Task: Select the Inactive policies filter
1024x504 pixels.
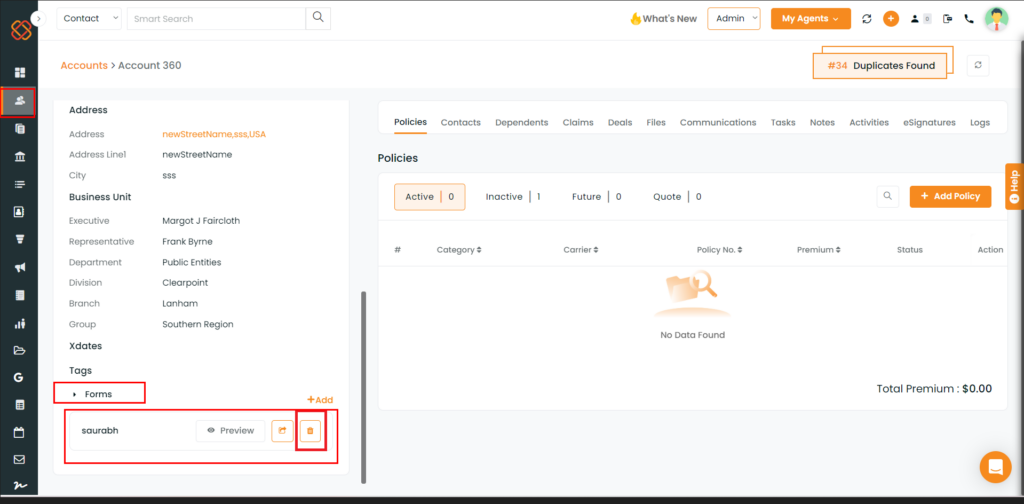Action: pos(513,197)
